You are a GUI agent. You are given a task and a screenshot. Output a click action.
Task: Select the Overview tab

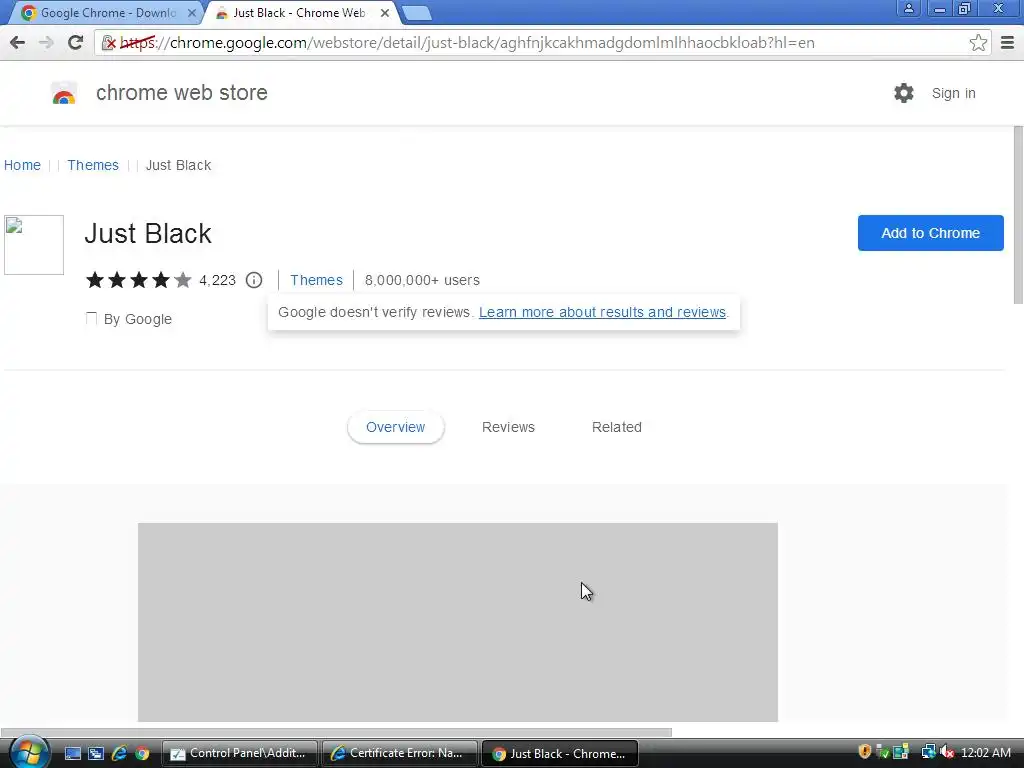(396, 427)
